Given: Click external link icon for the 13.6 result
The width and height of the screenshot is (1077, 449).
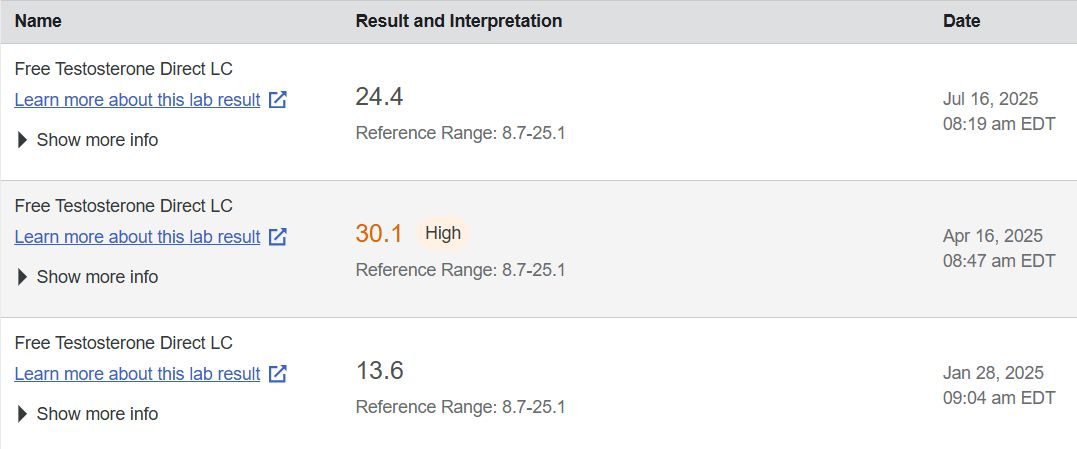Looking at the screenshot, I should click(278, 374).
